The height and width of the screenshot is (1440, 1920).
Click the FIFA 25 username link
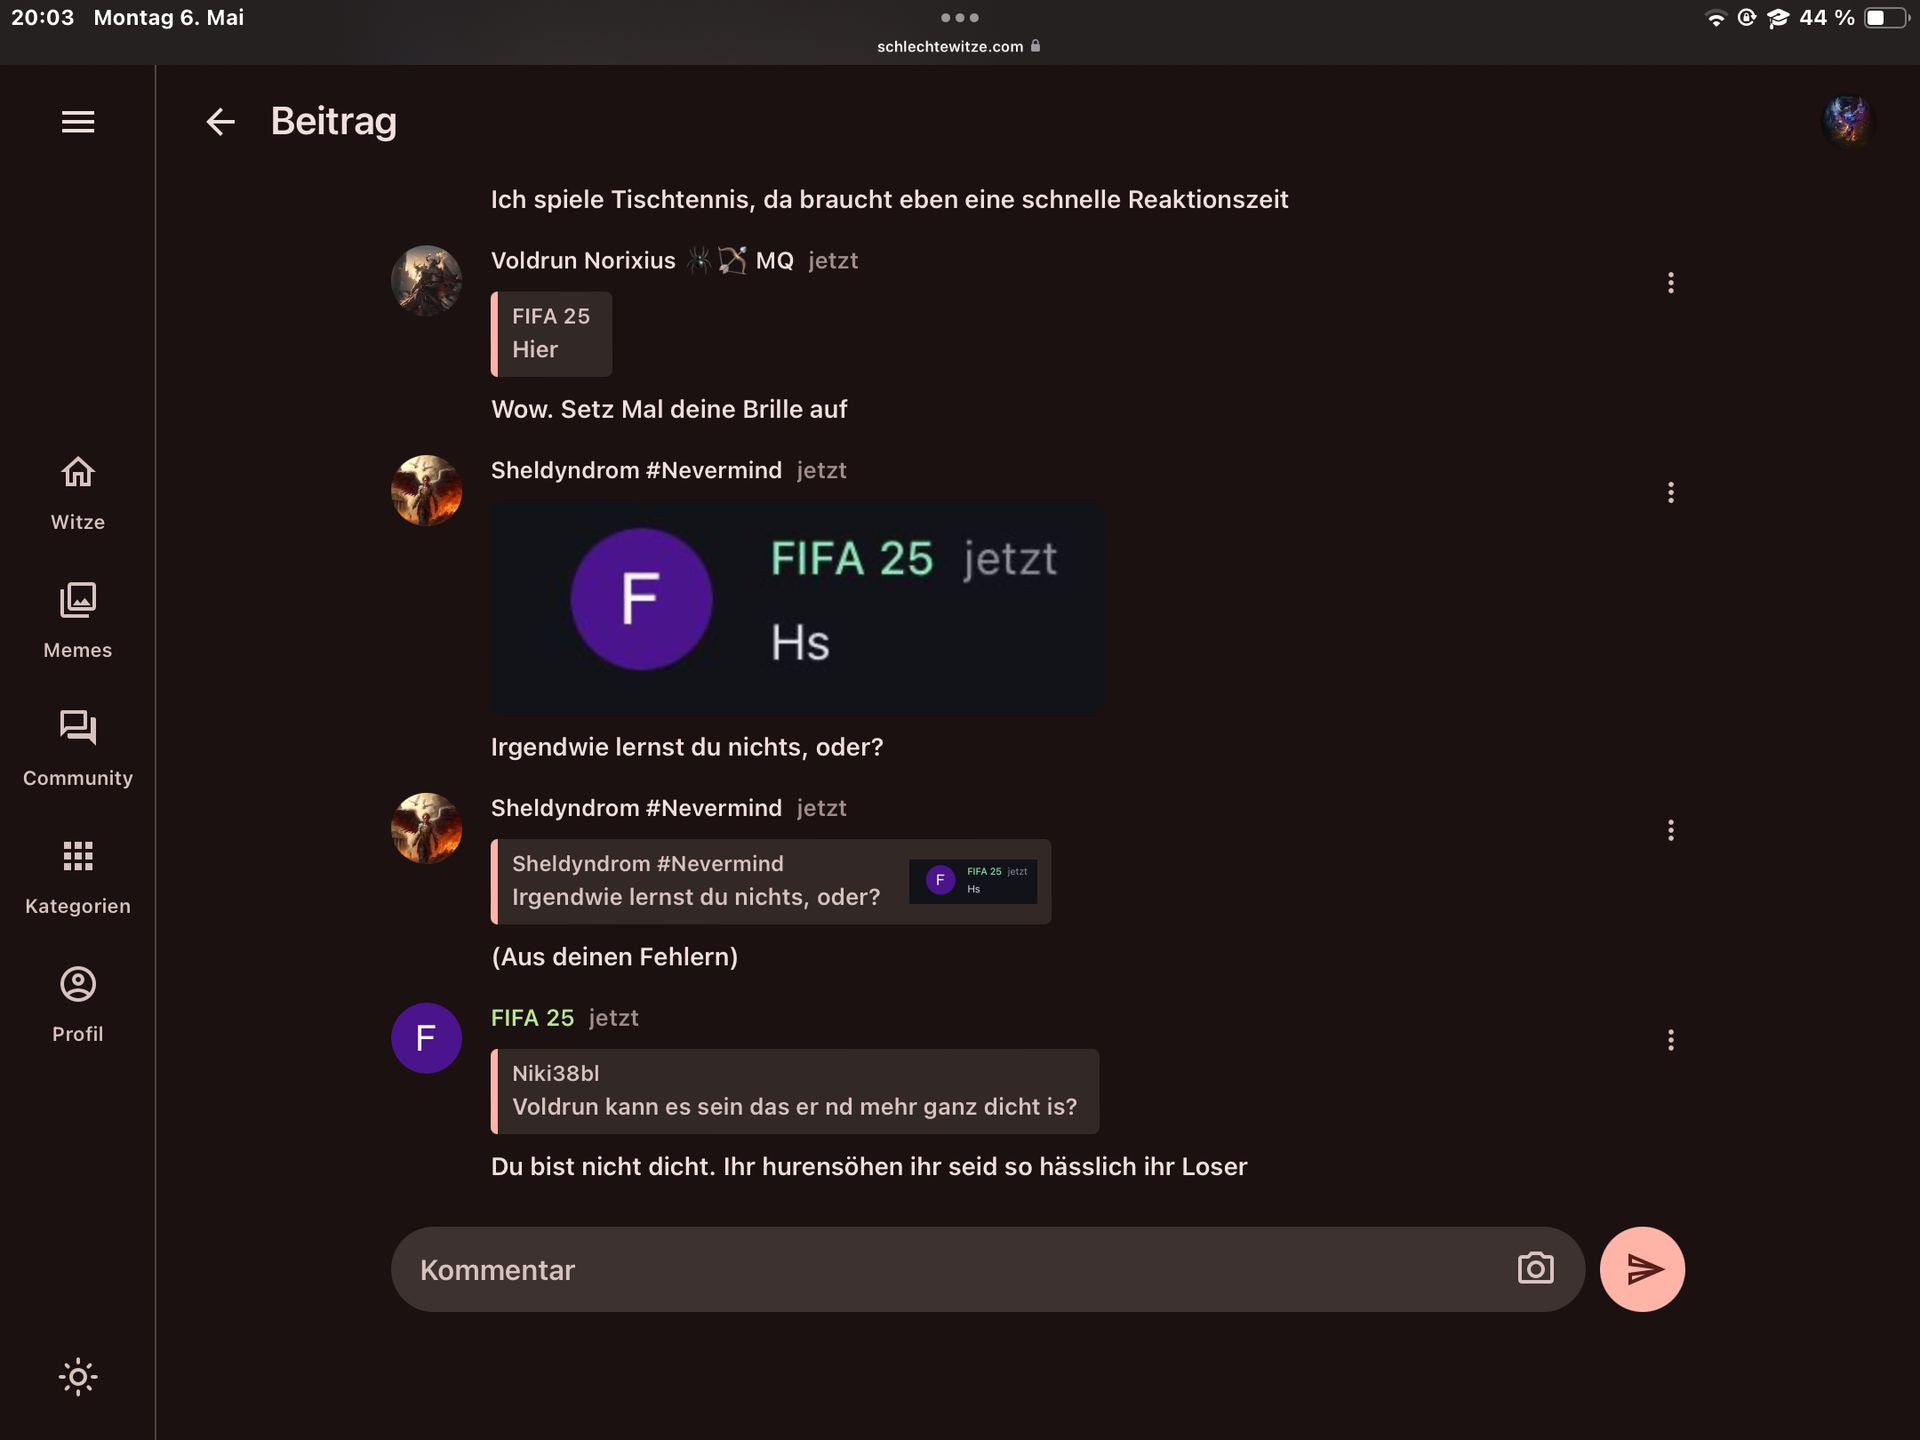532,1018
